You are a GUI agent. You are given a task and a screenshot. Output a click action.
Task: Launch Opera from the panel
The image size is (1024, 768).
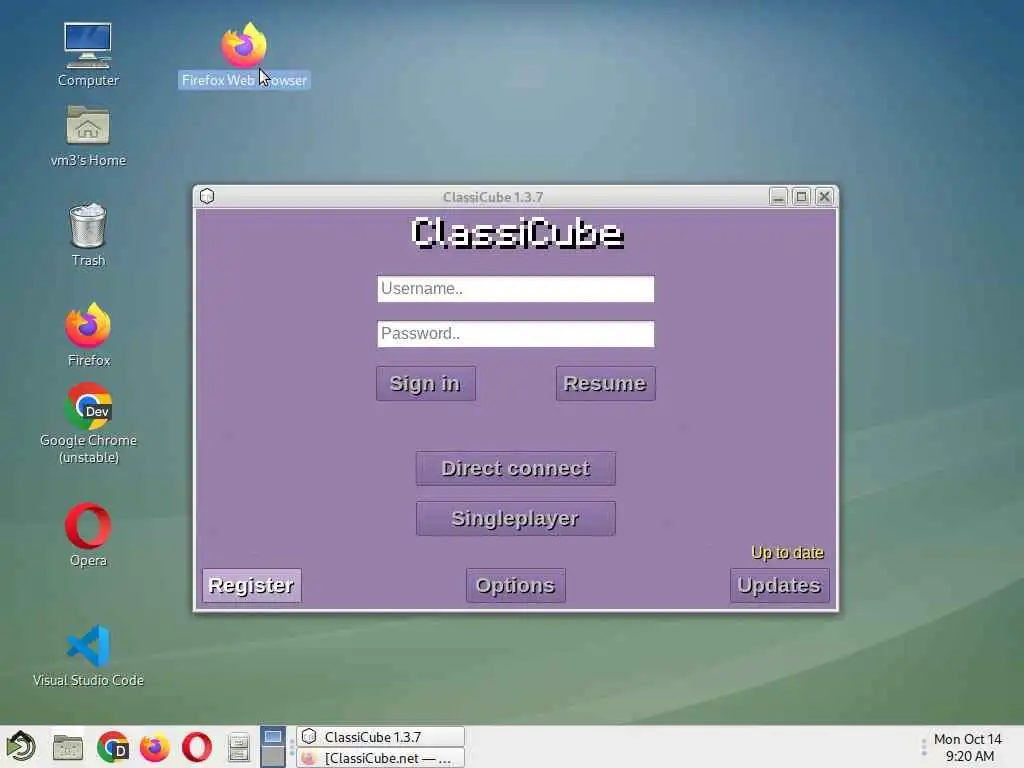point(197,747)
